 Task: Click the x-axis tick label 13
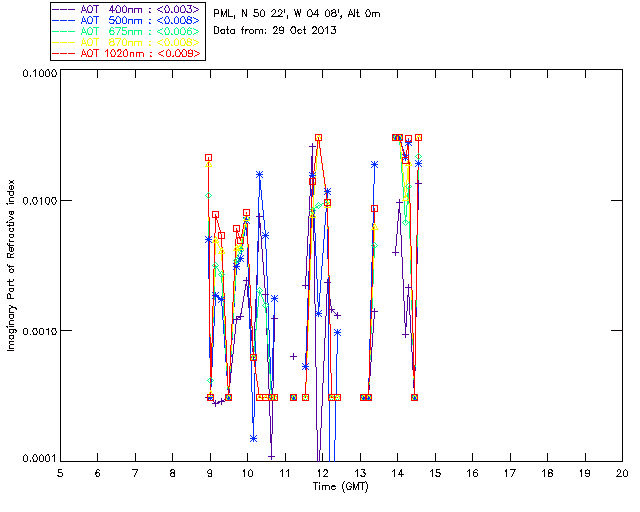pyautogui.click(x=360, y=473)
